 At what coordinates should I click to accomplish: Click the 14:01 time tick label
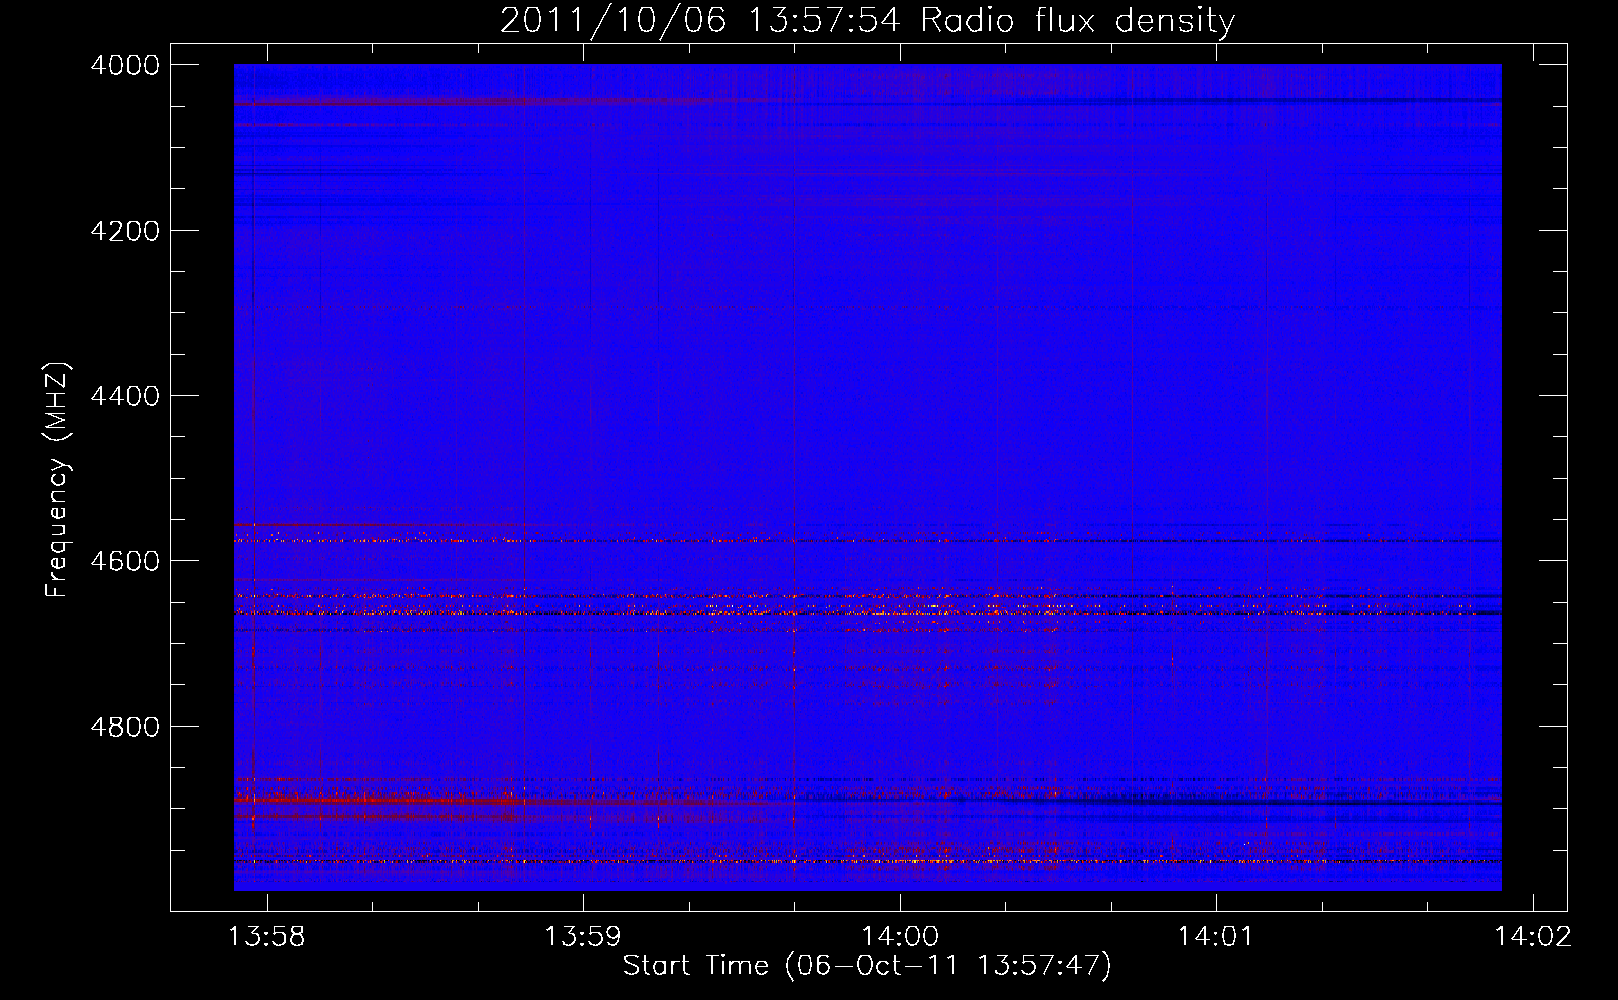click(1216, 937)
